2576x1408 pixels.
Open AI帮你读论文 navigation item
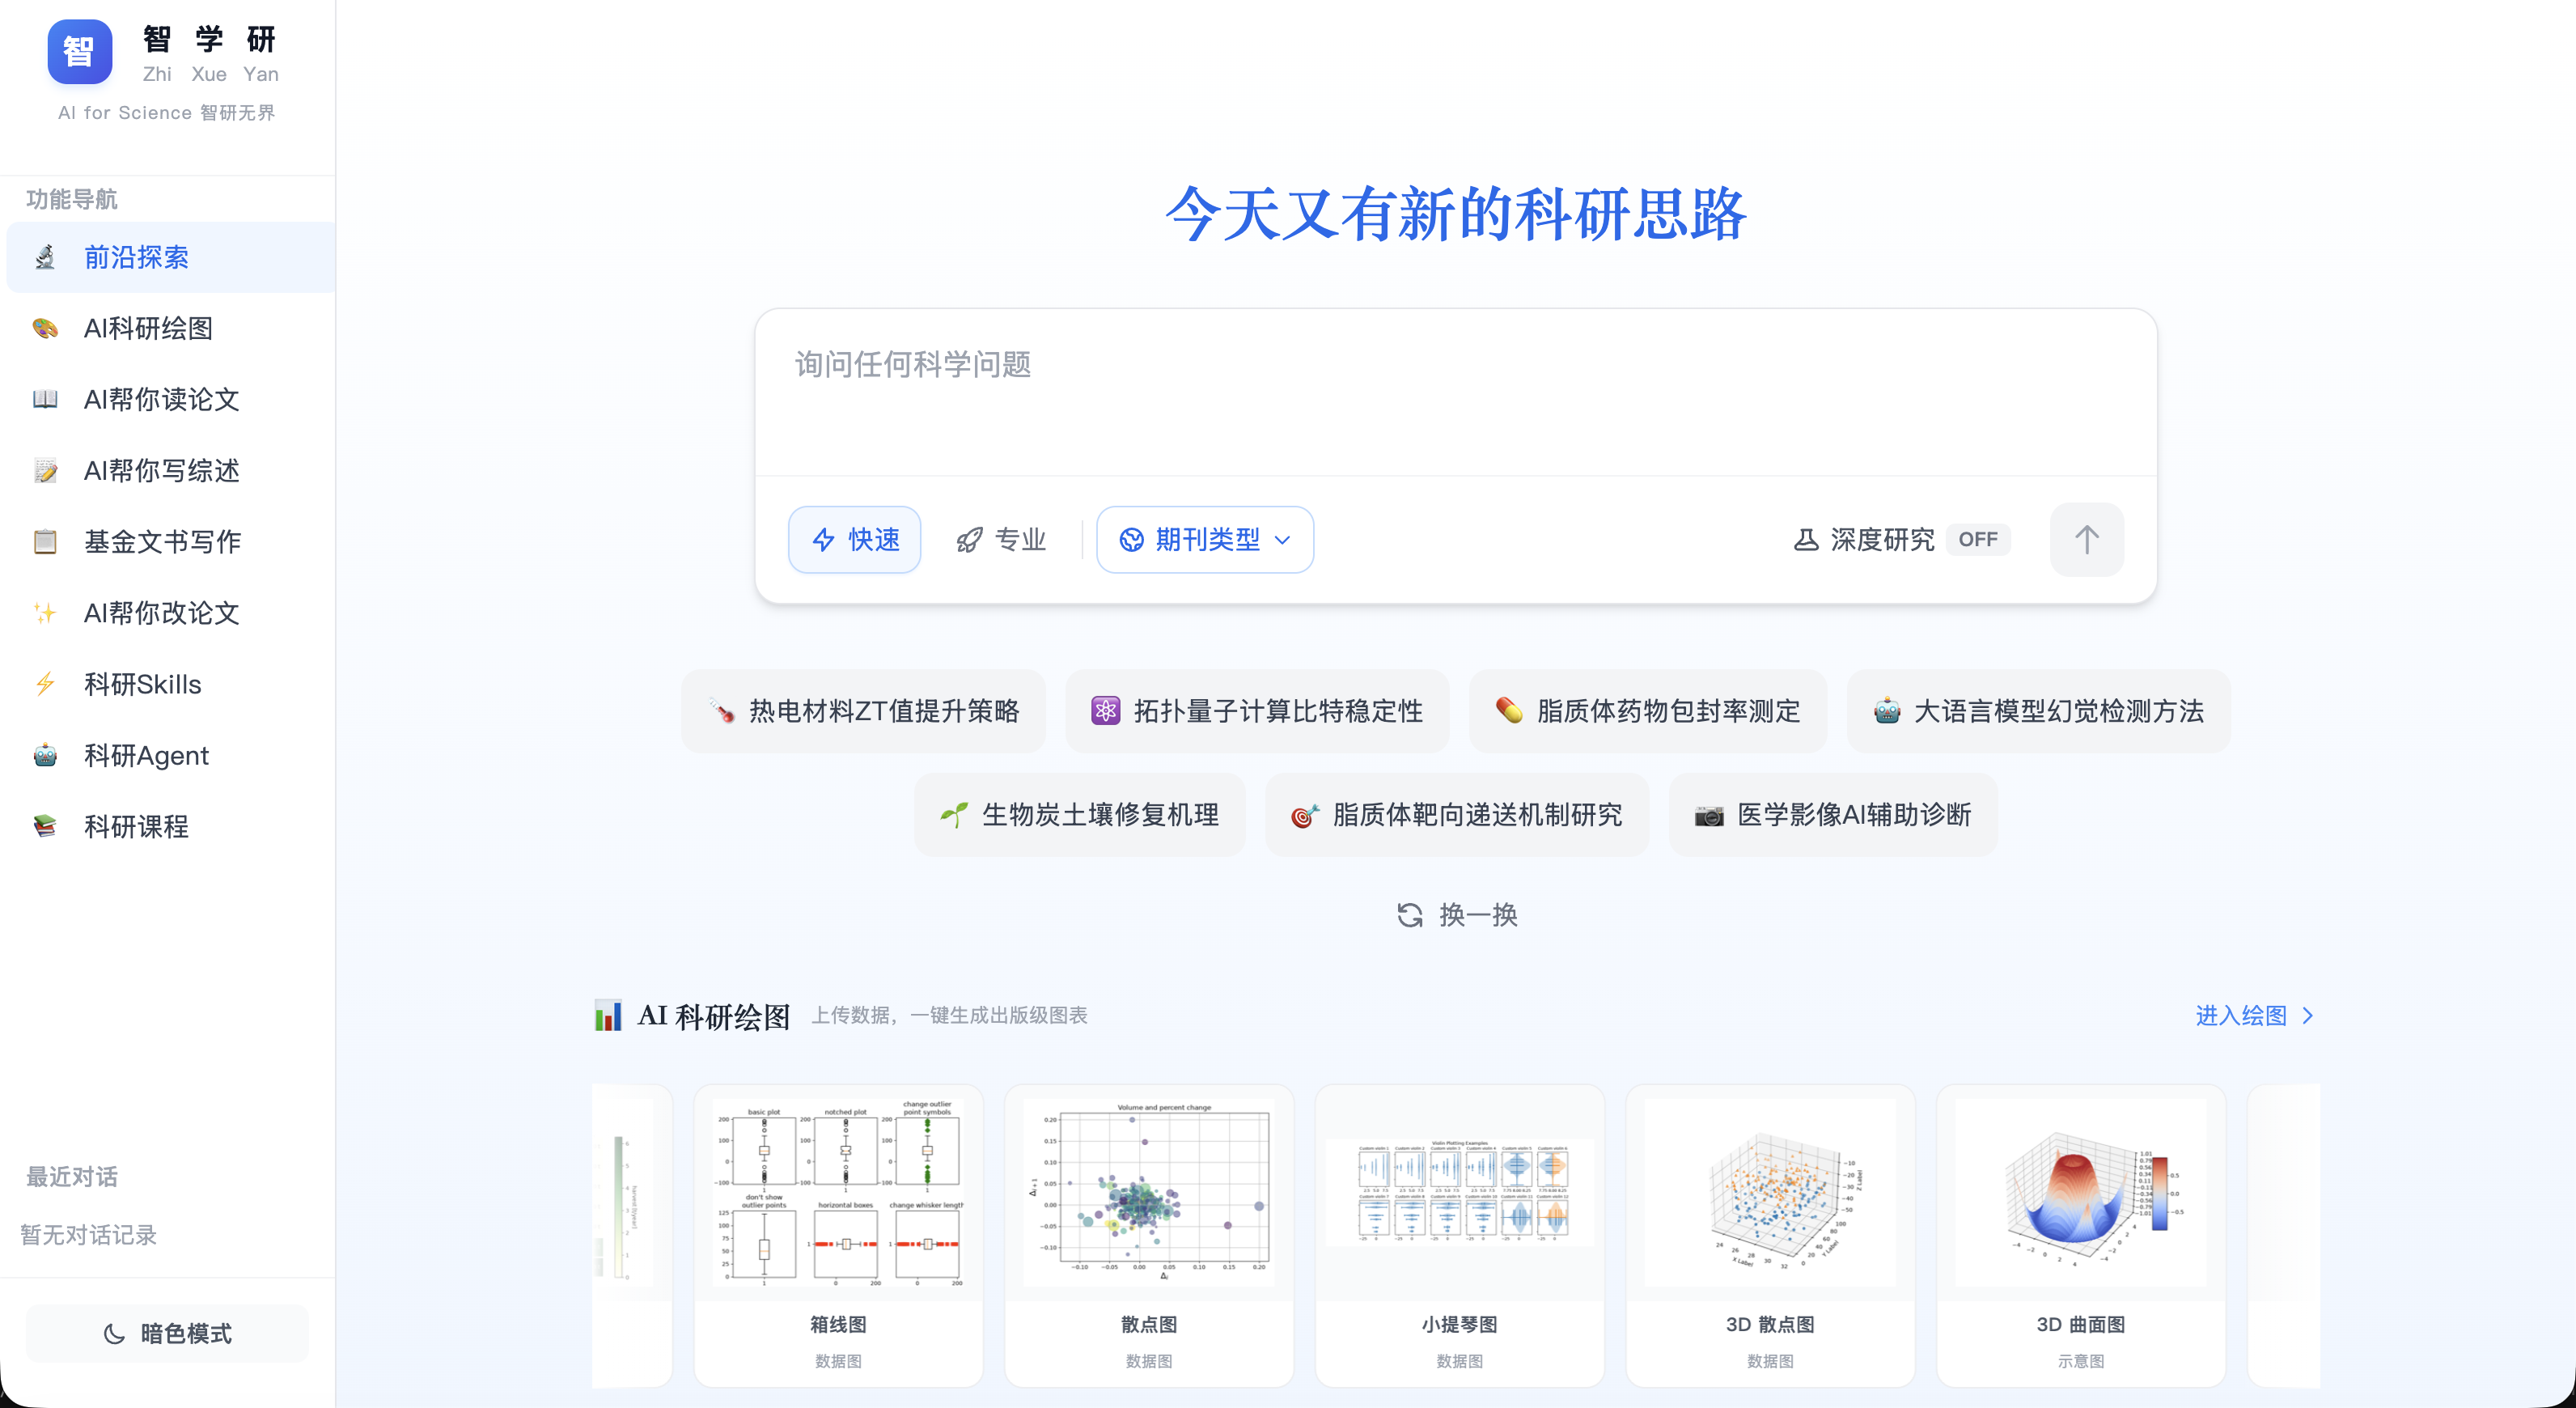(170, 400)
